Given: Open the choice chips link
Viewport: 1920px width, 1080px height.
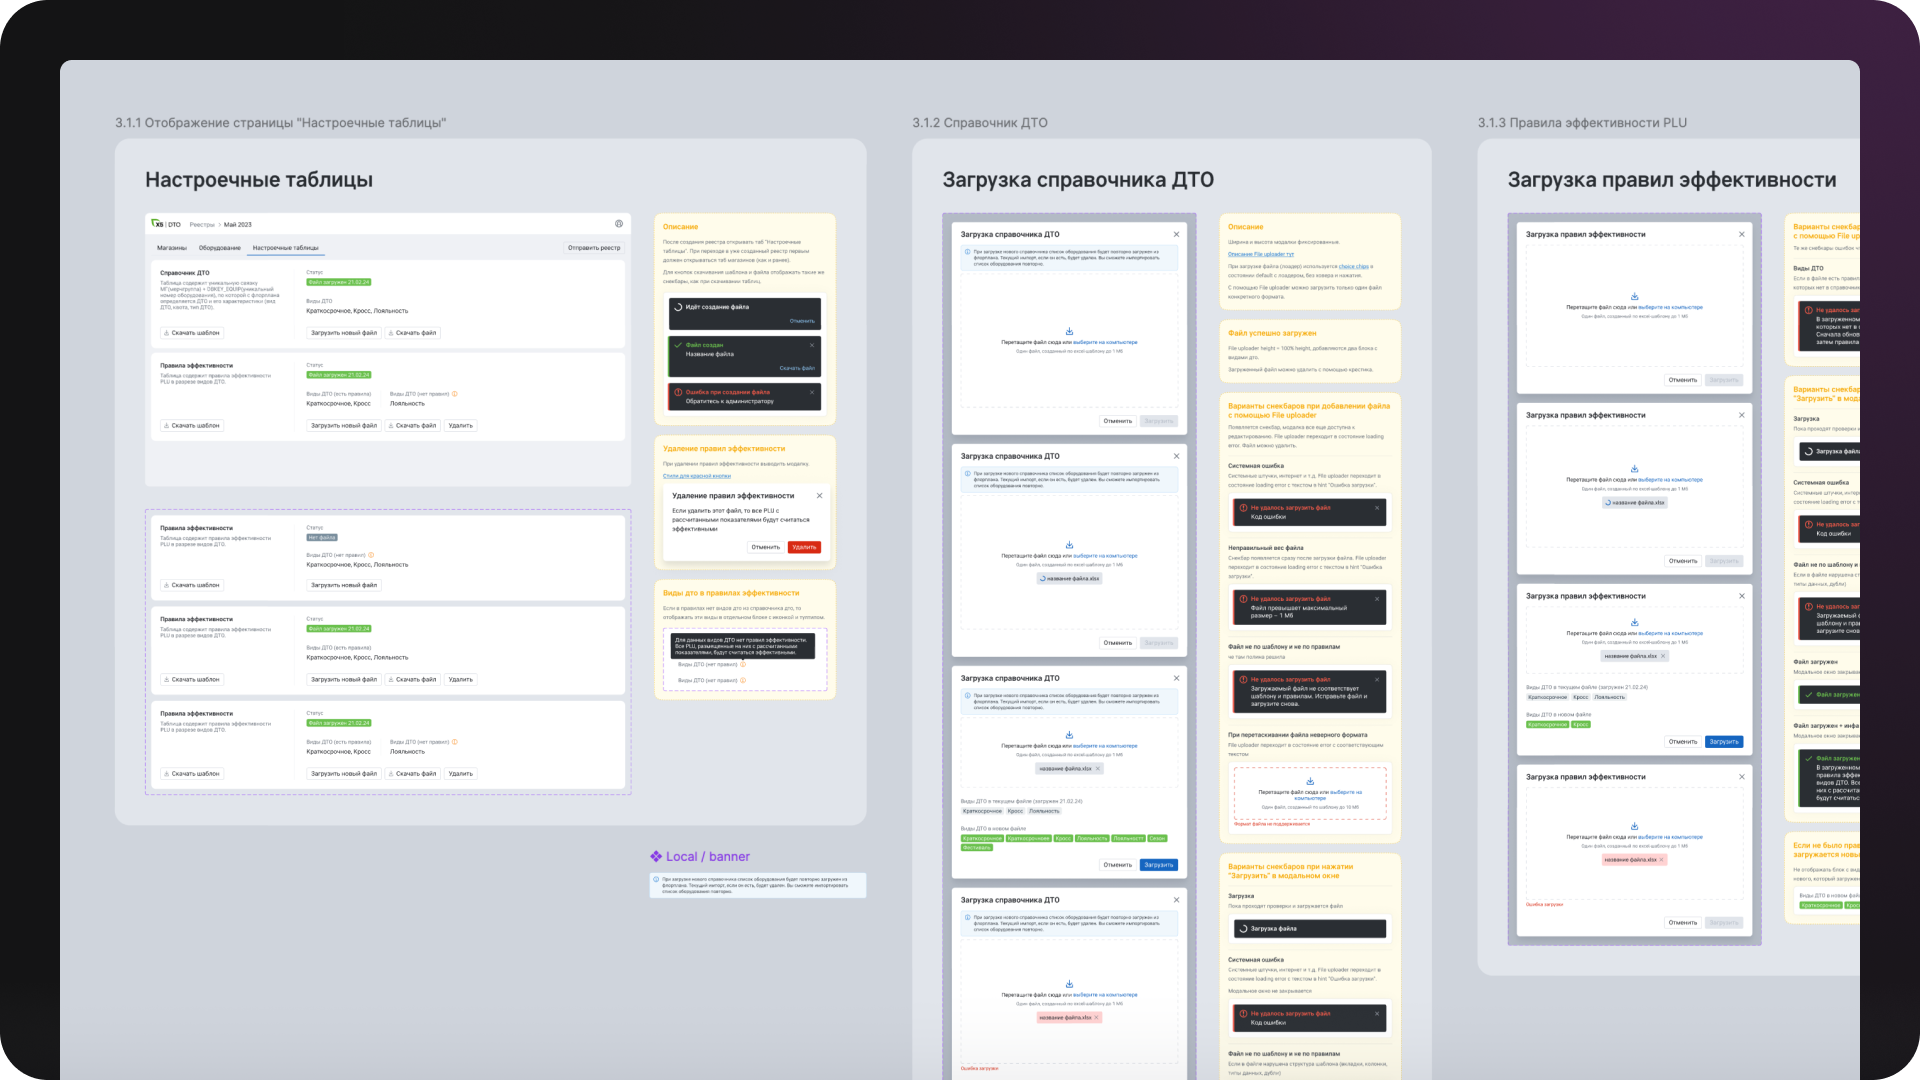Looking at the screenshot, I should 1354,267.
